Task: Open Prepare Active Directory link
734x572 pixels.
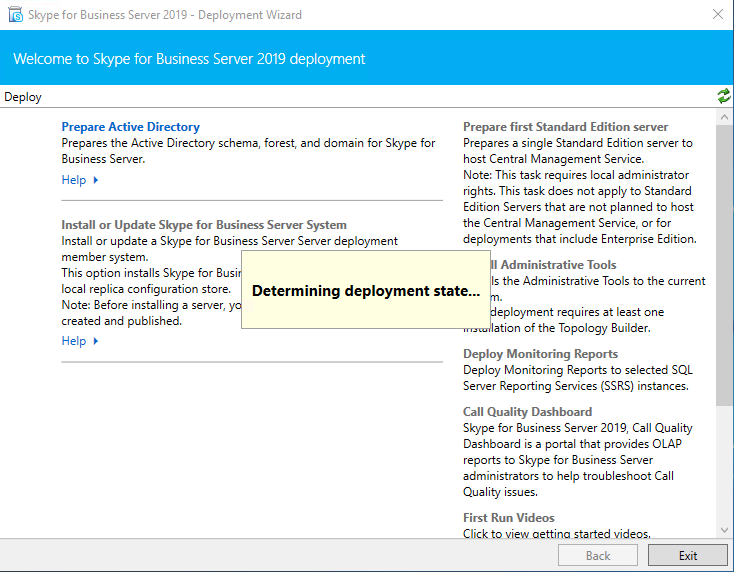Action: point(130,127)
